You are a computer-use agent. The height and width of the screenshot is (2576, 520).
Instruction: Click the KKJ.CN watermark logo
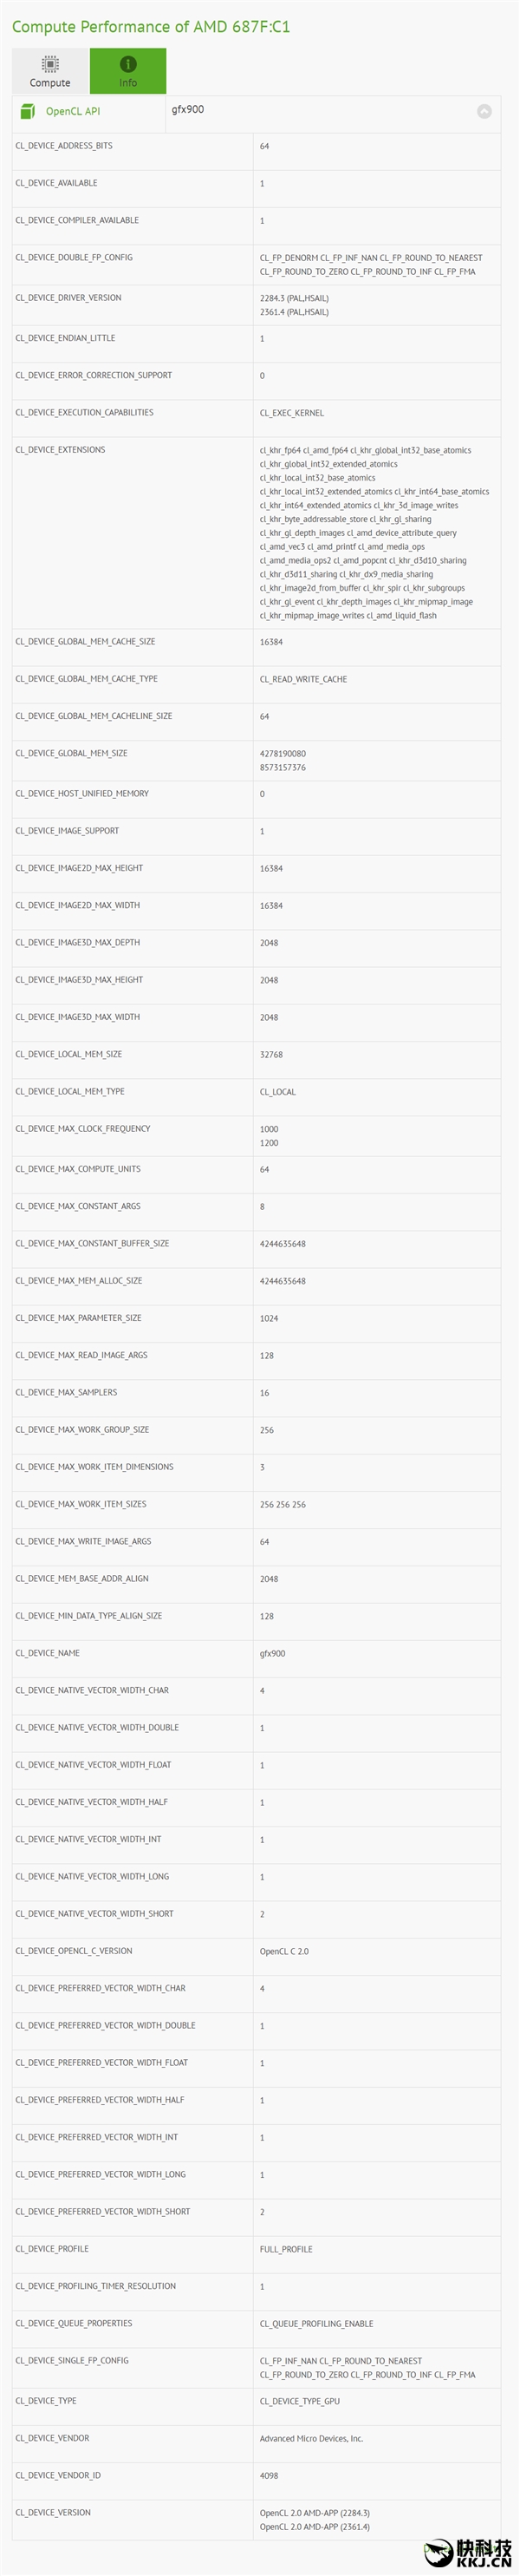coord(470,2552)
